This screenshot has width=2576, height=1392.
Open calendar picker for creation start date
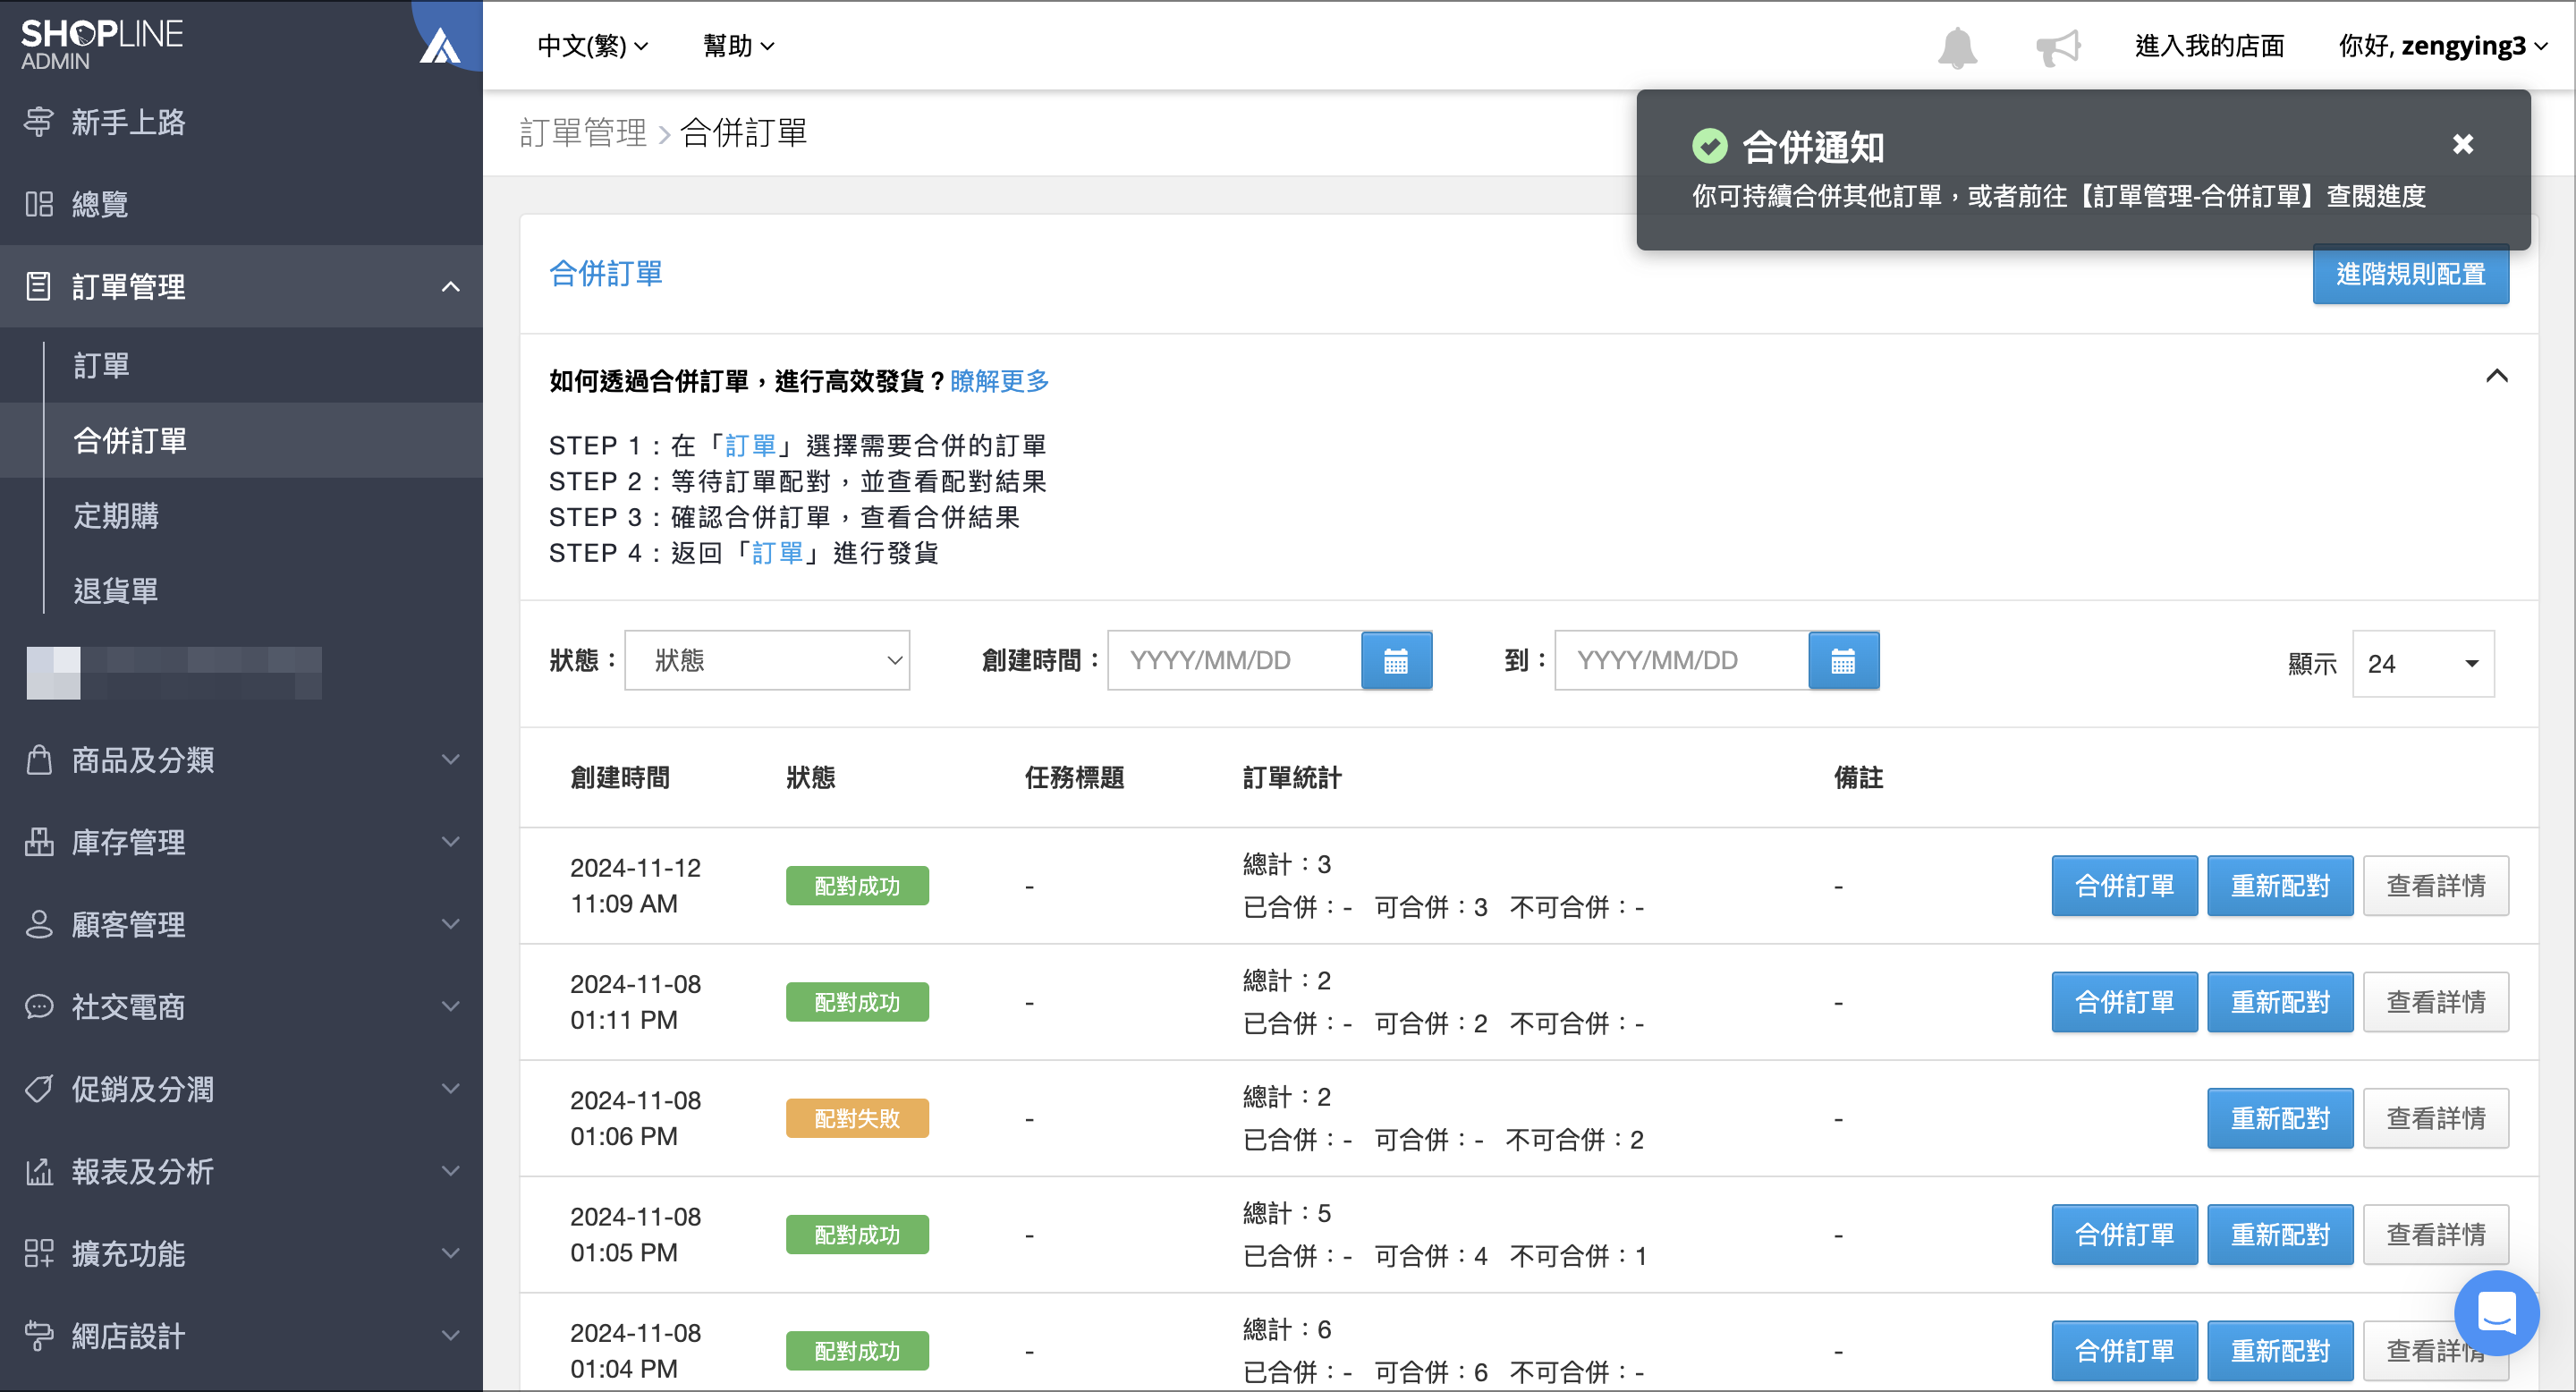(1396, 660)
